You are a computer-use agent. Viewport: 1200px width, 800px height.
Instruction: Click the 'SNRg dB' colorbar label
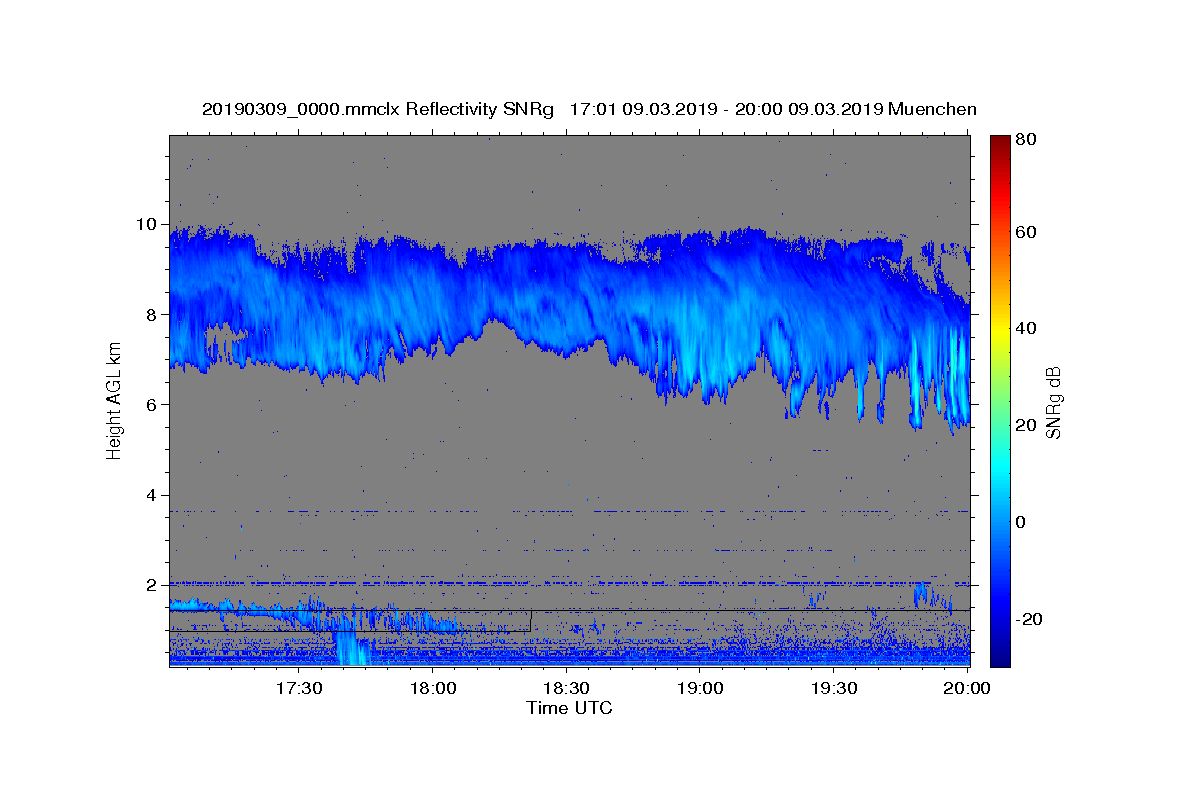(1053, 401)
